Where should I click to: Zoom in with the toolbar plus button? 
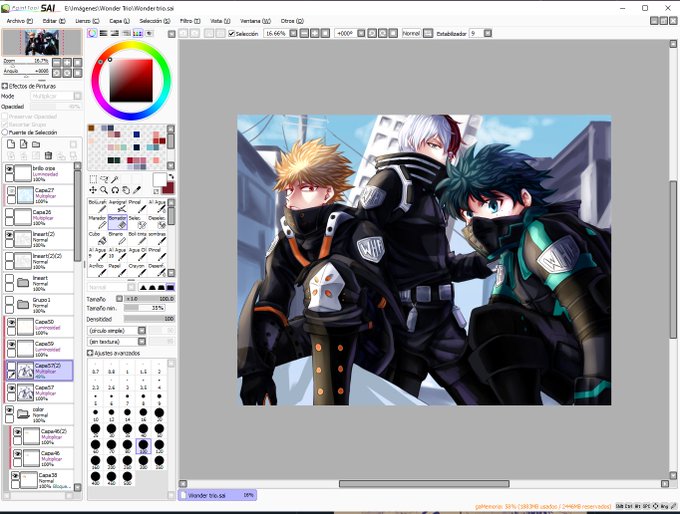coord(315,33)
